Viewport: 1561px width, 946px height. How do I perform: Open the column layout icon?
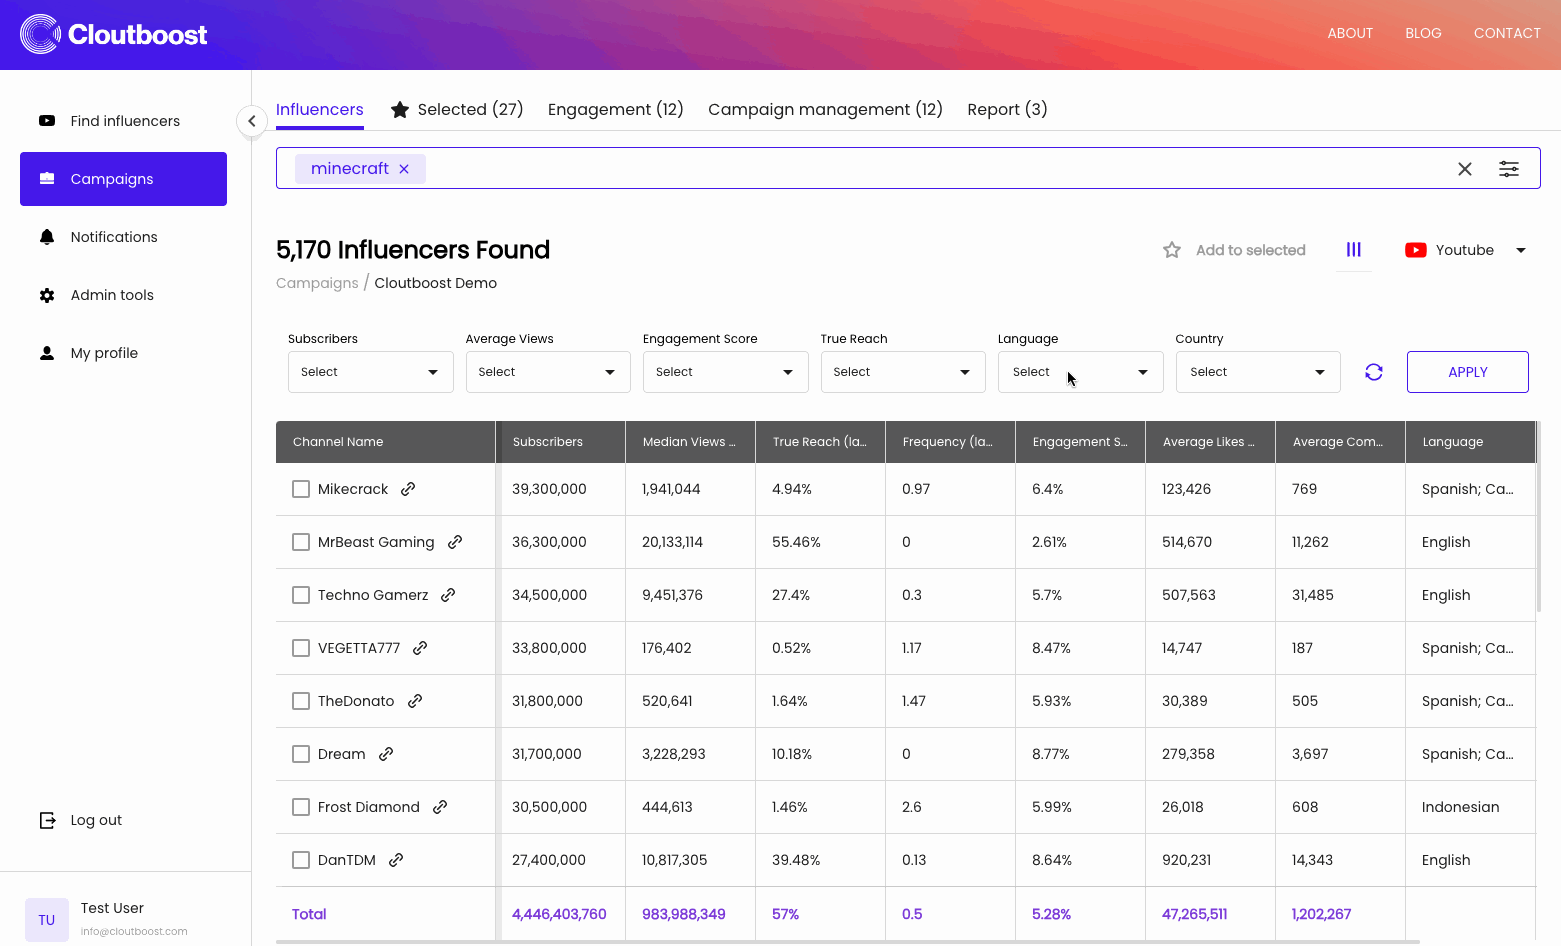click(x=1354, y=250)
